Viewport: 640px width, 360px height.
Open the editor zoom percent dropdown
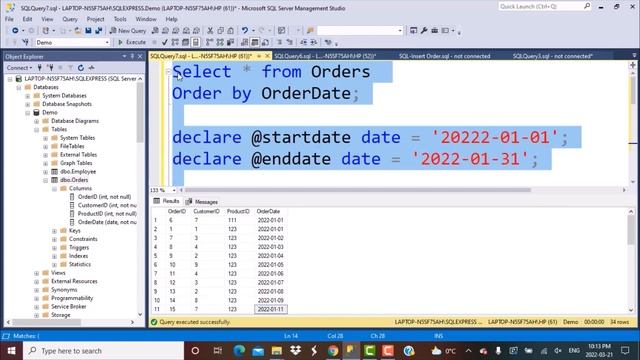click(174, 190)
